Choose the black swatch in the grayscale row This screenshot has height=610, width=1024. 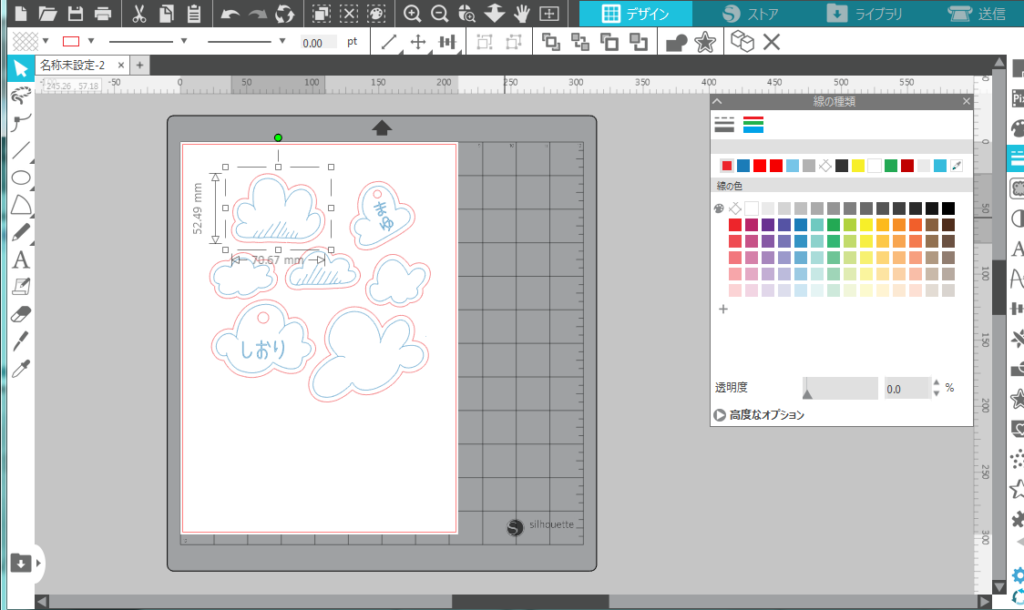tap(948, 208)
